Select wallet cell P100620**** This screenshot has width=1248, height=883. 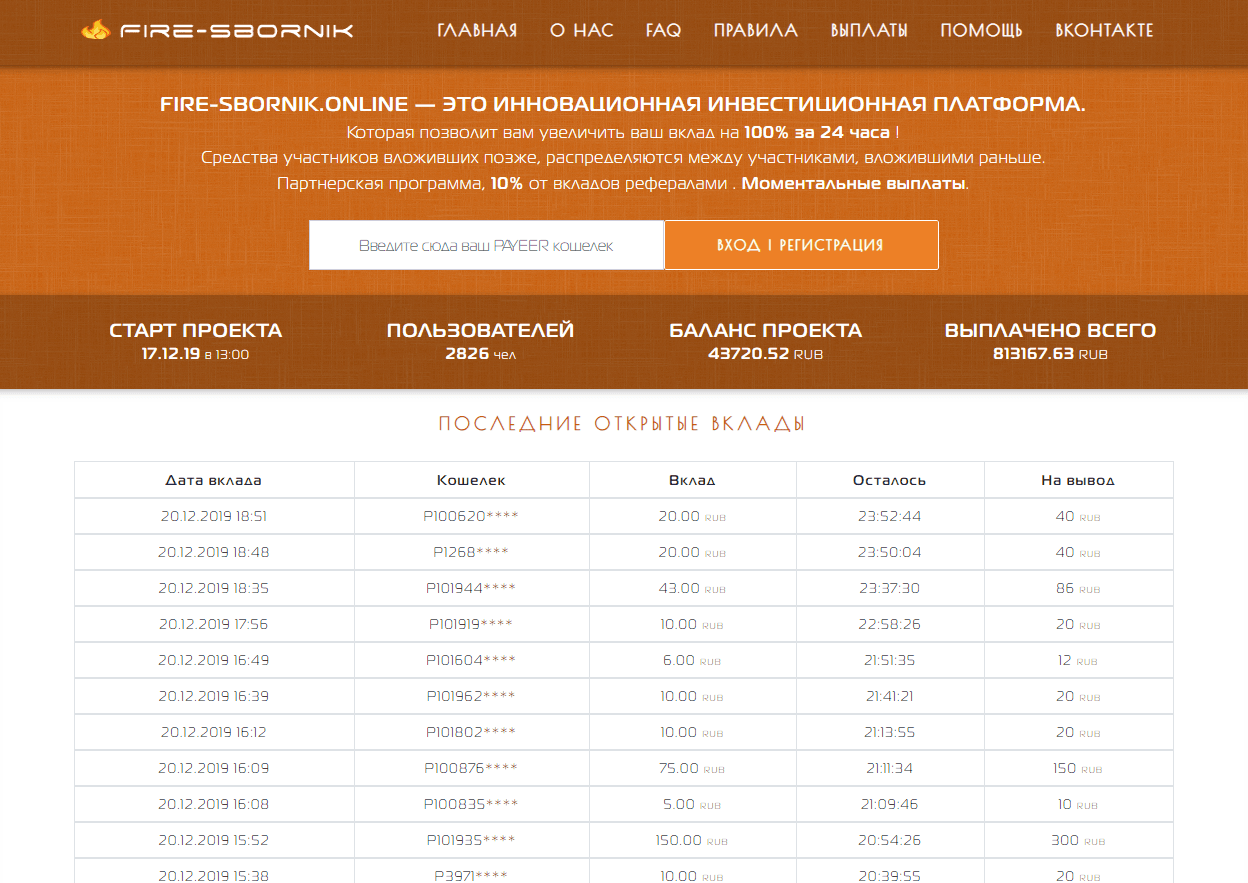pyautogui.click(x=471, y=516)
